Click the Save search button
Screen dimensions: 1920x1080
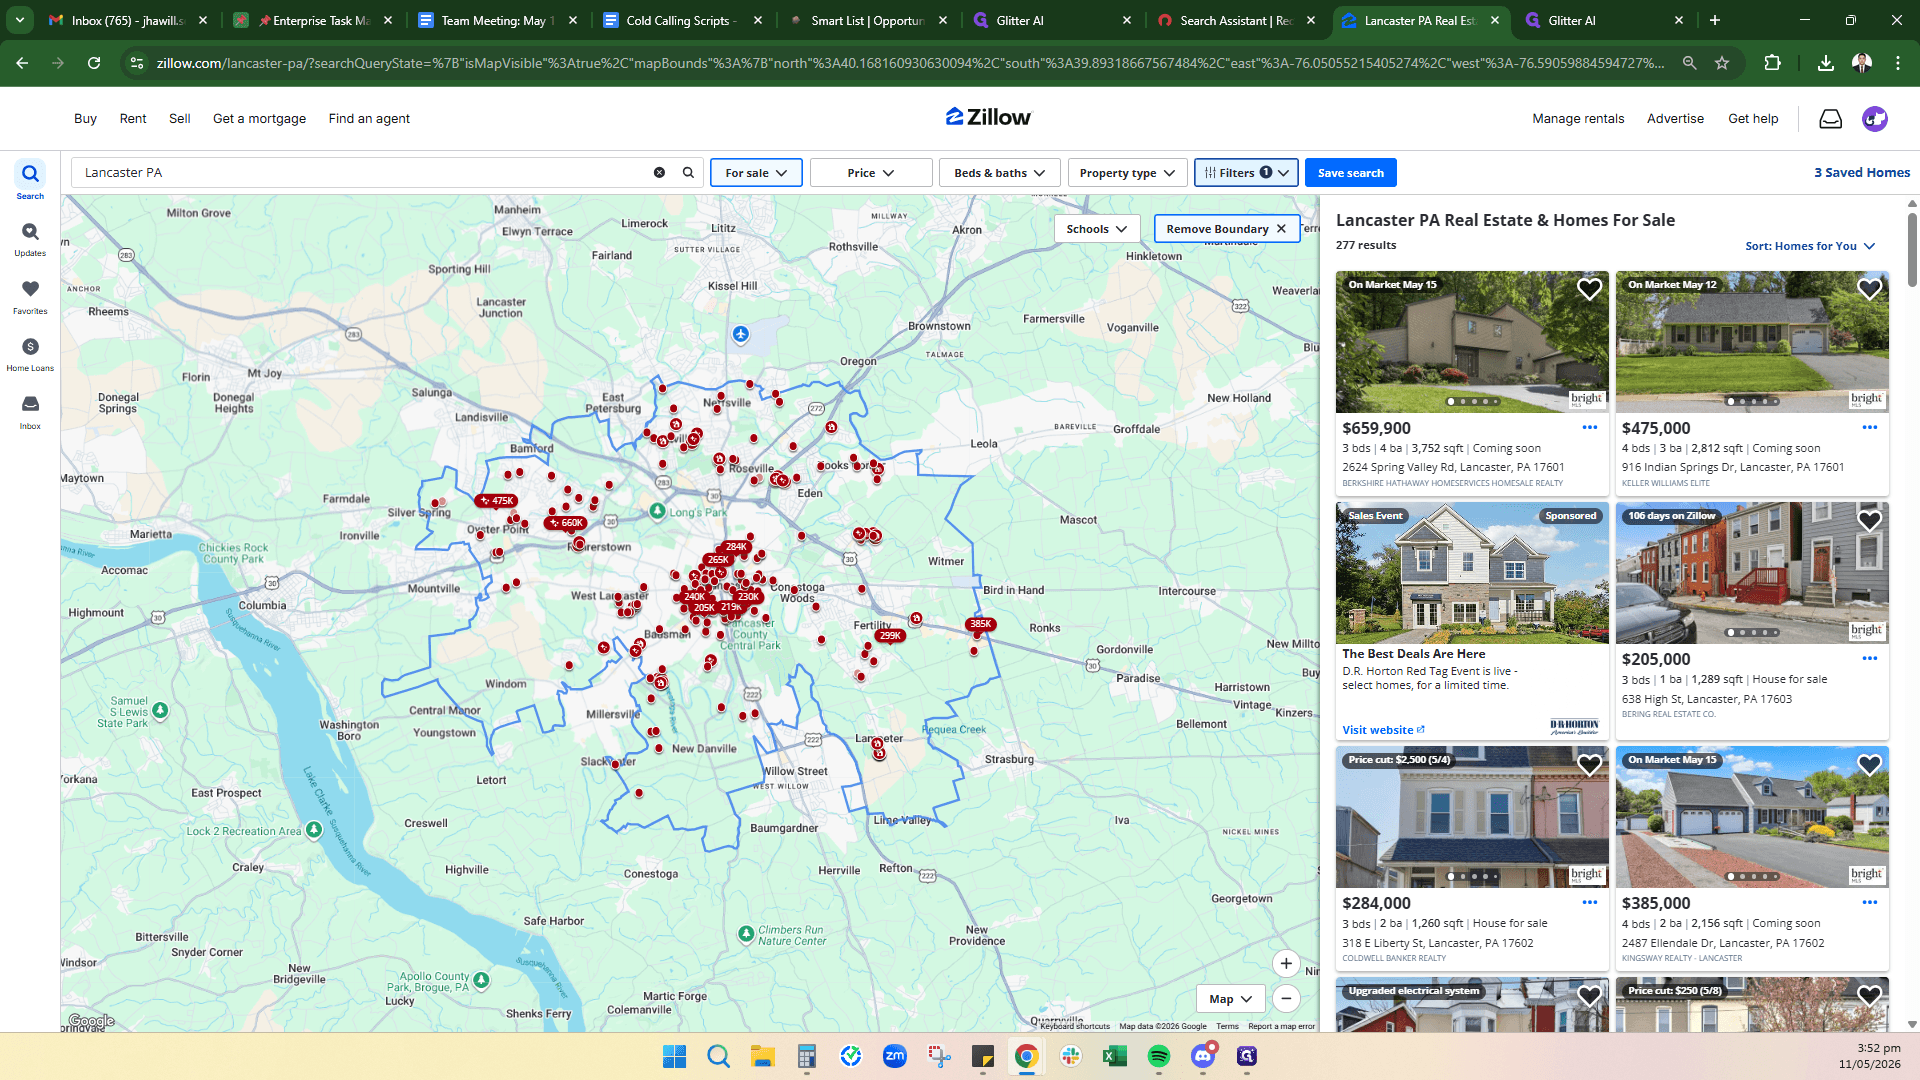1350,173
